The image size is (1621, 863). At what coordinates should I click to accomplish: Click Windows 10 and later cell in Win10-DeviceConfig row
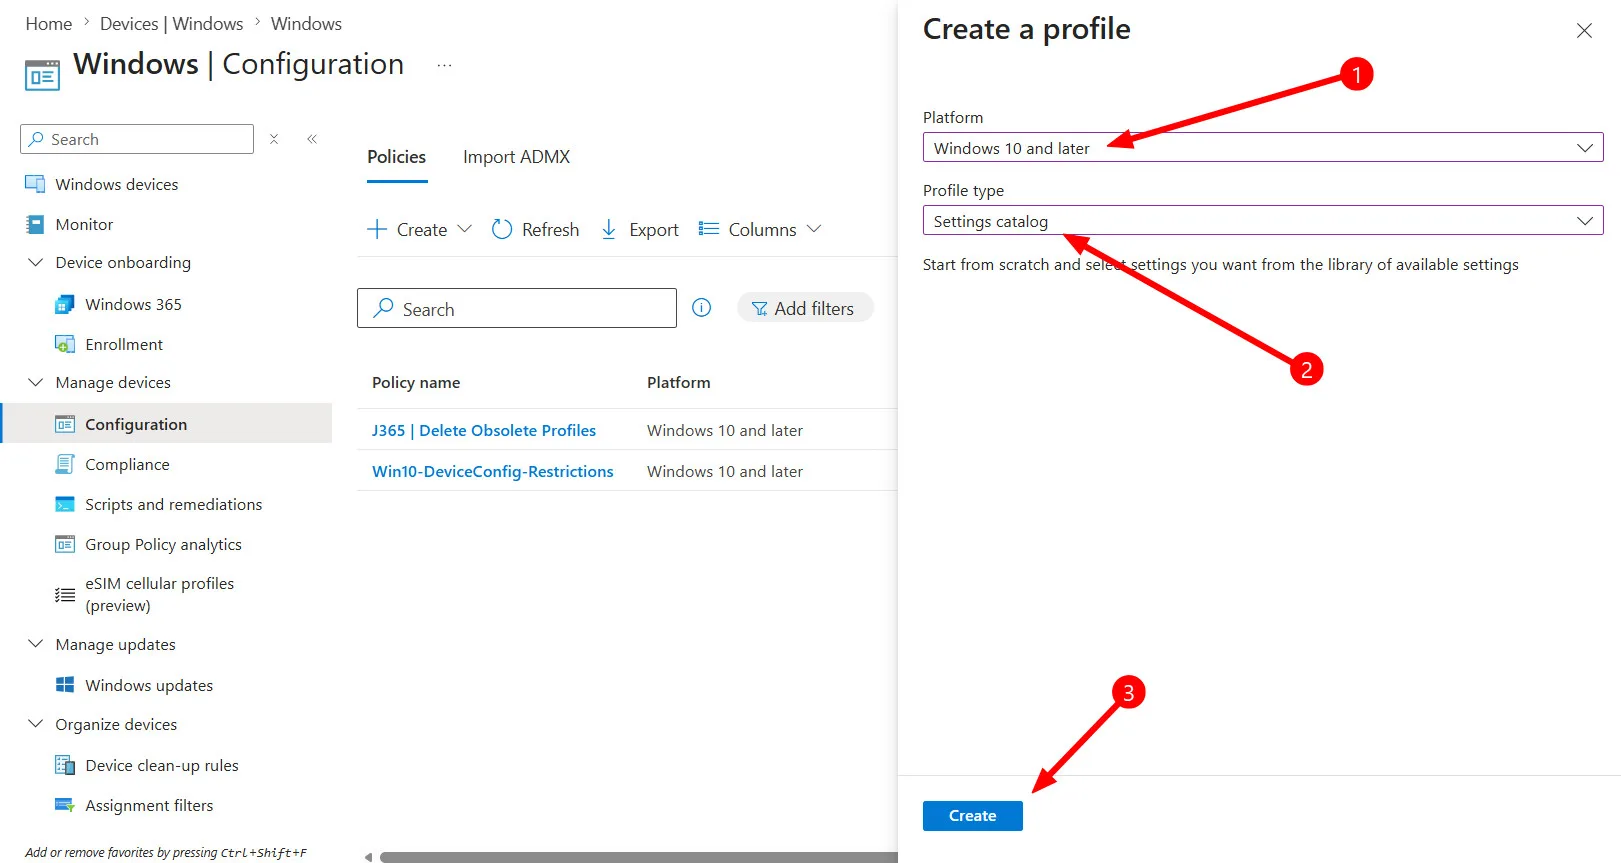(x=725, y=471)
